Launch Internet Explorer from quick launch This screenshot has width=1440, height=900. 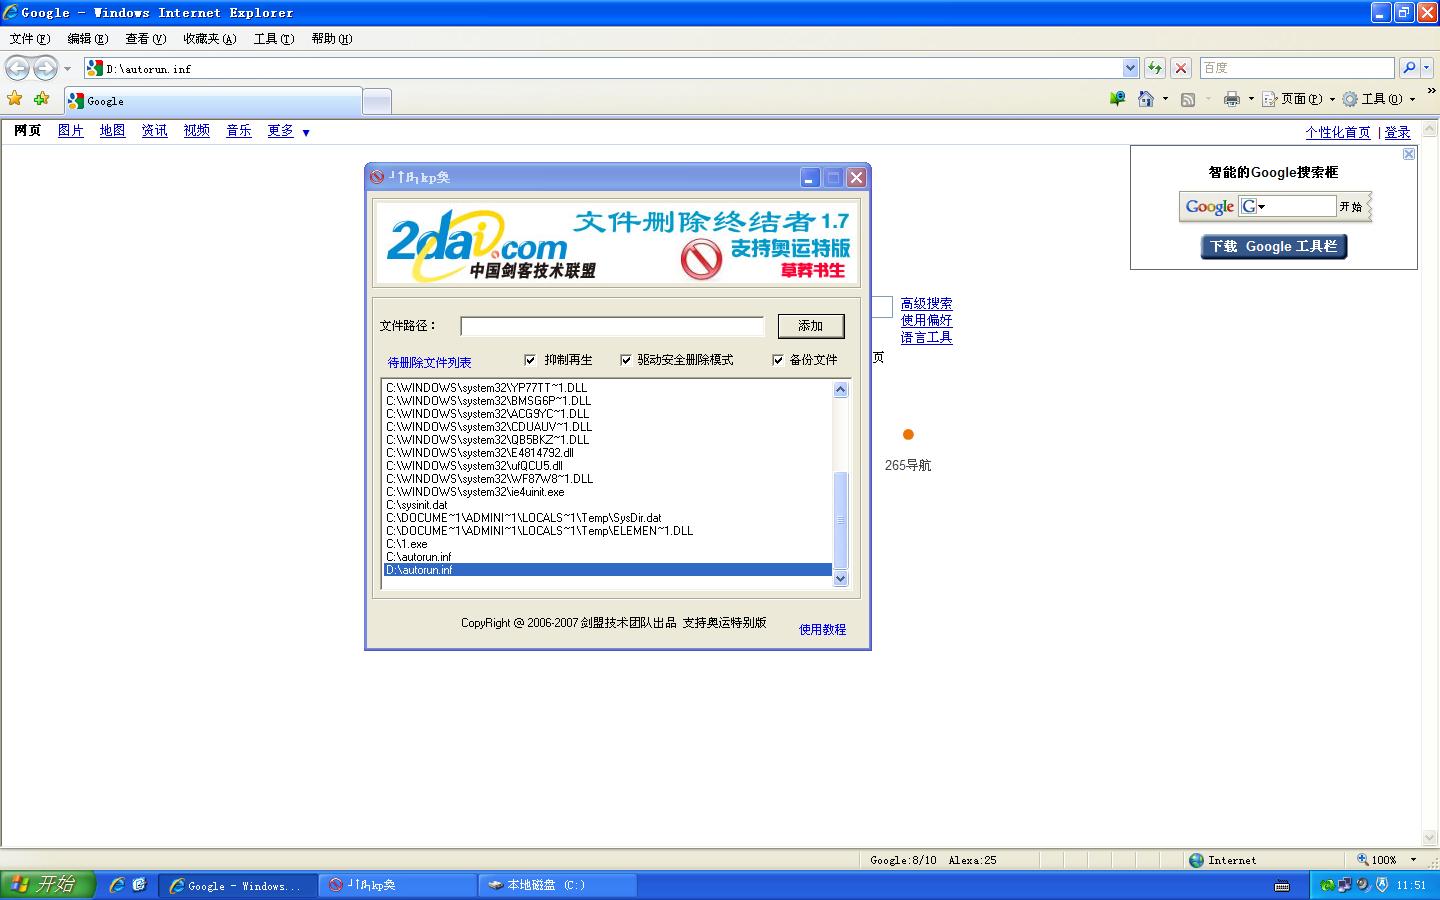coord(117,885)
